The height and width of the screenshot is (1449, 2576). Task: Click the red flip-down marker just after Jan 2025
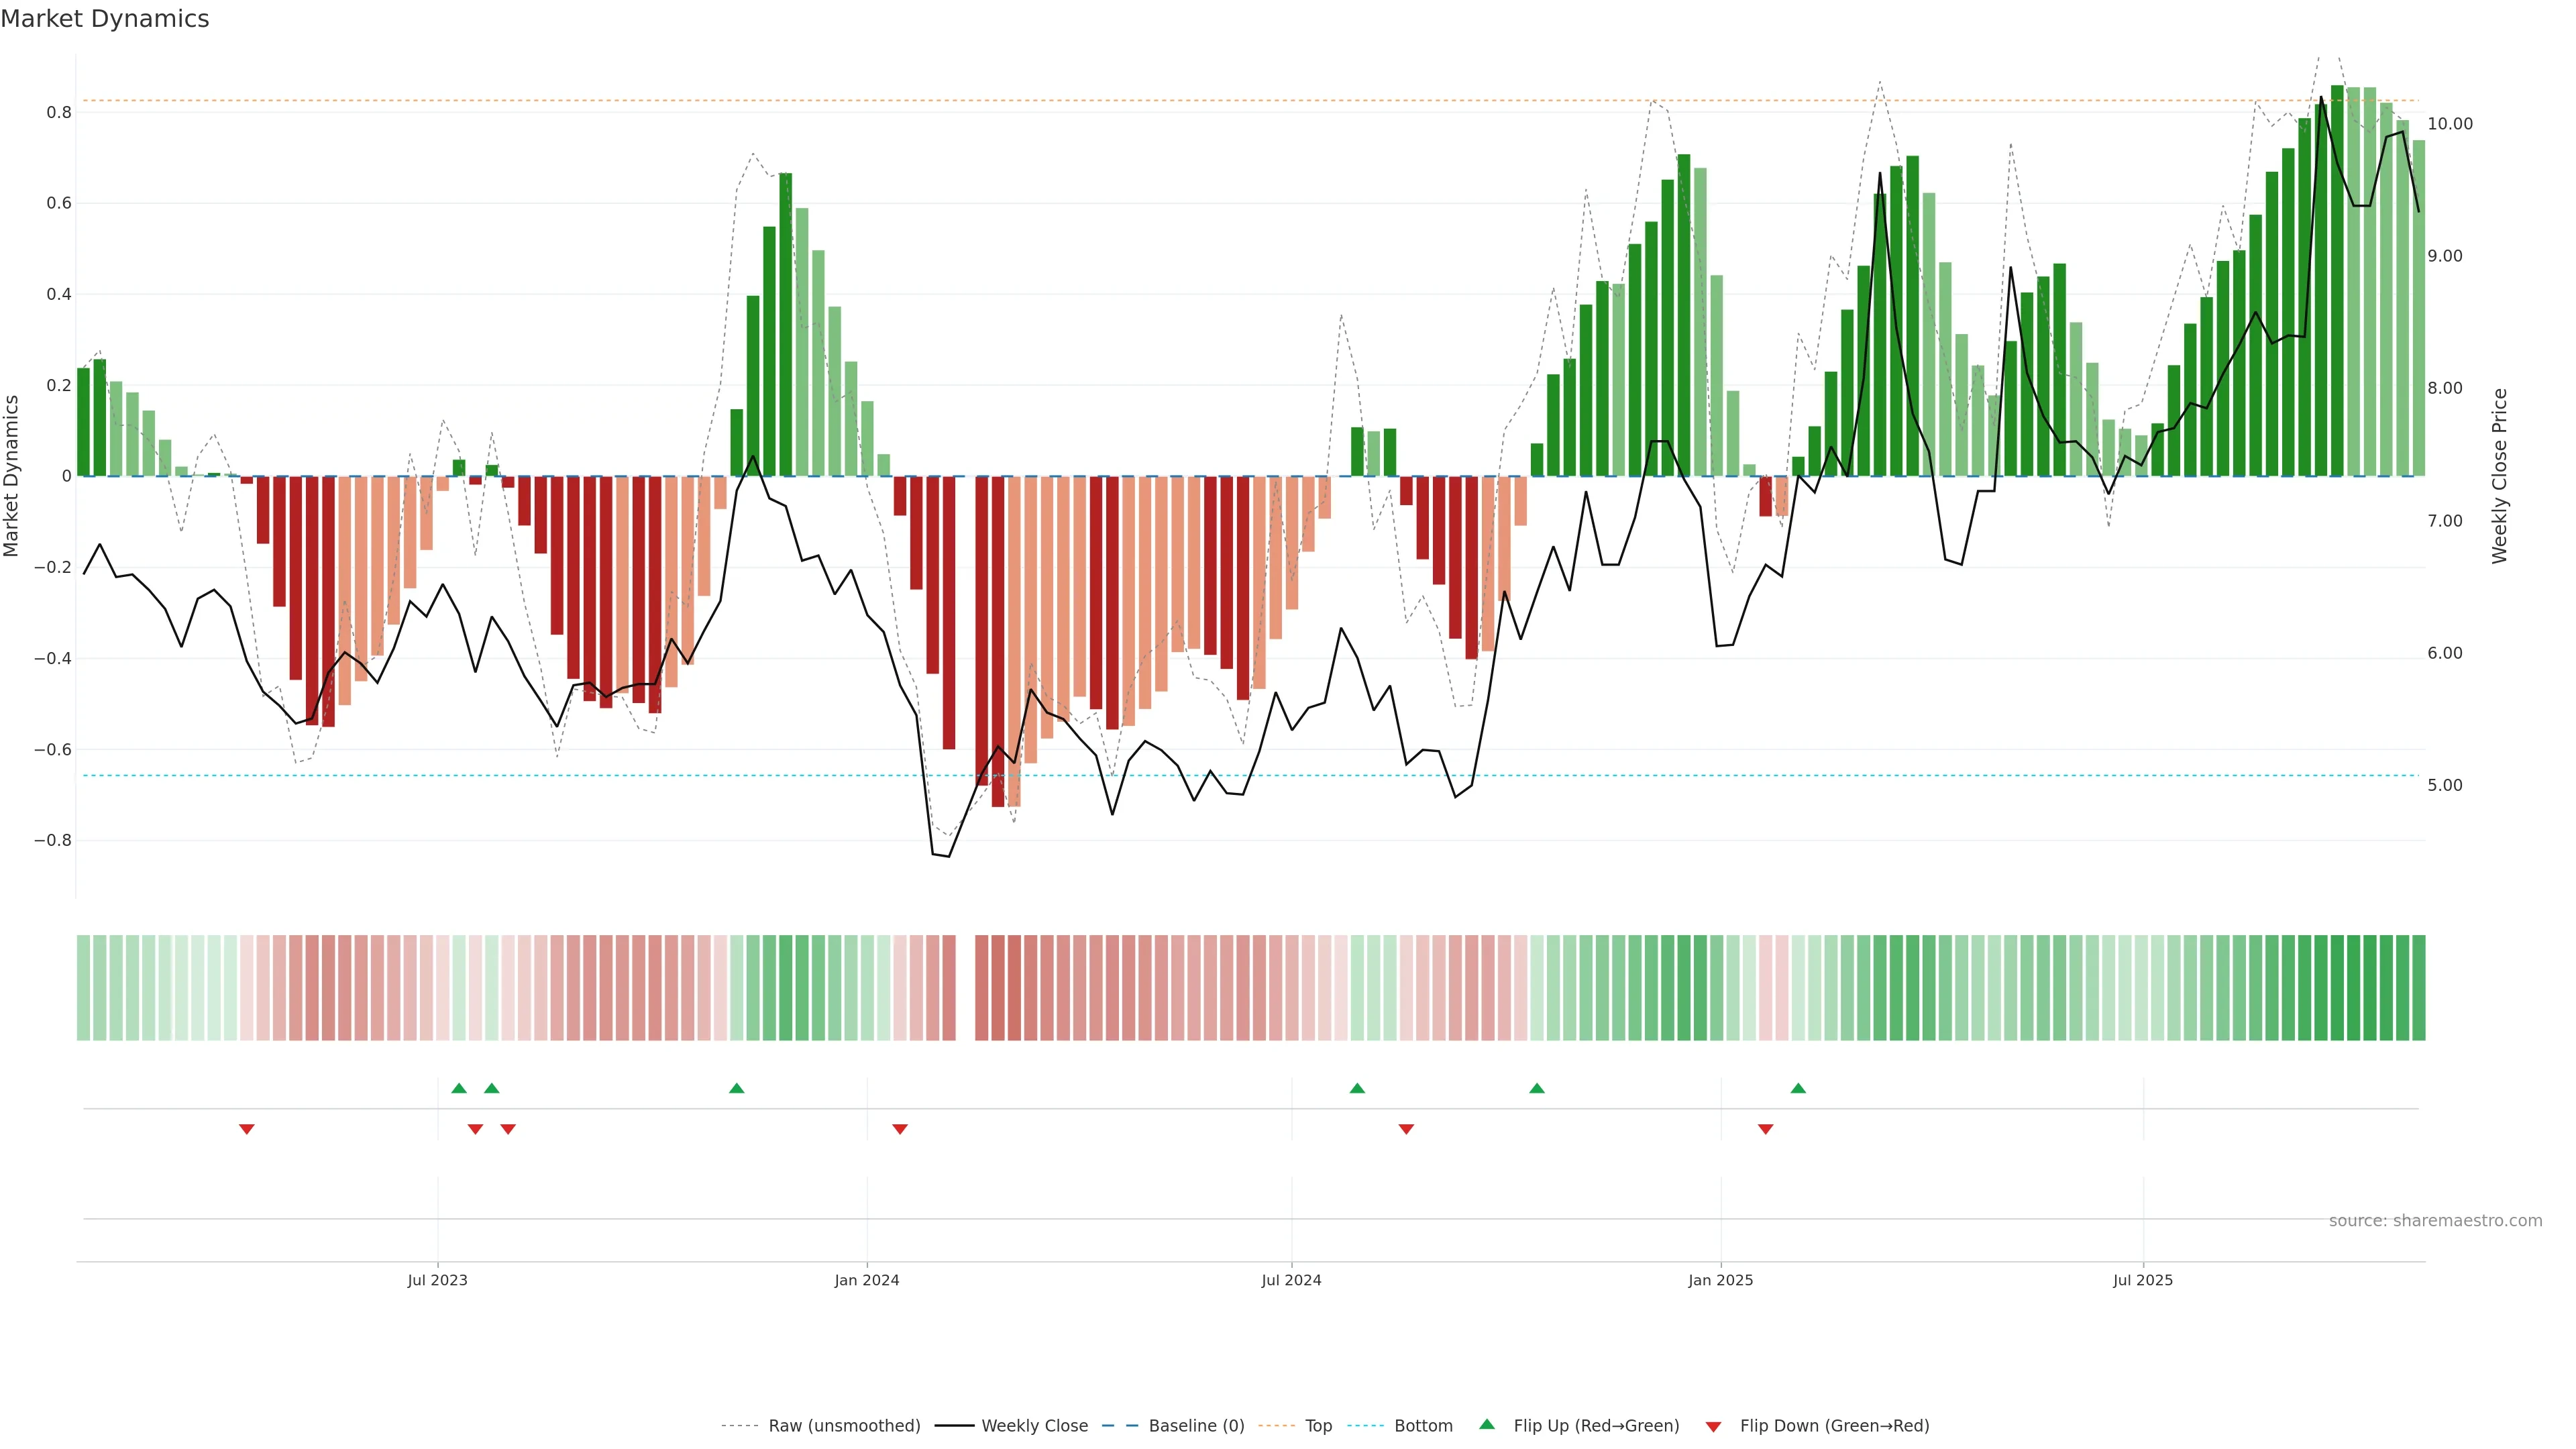click(x=1766, y=1129)
